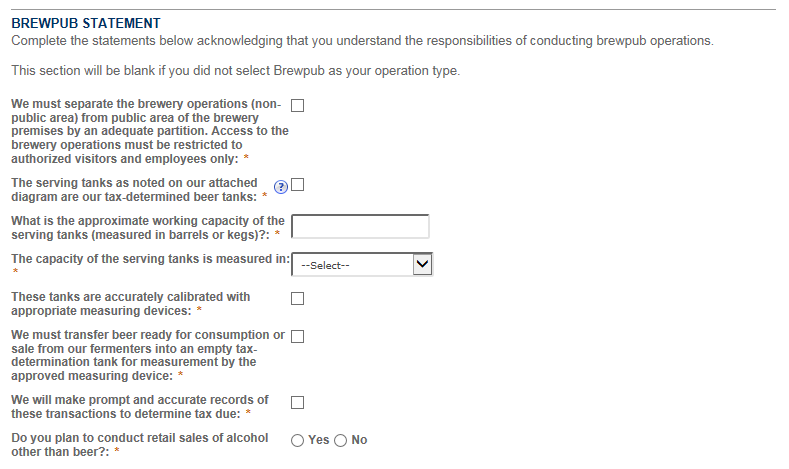
Task: Tick the prompt and accurate records checkbox
Action: 297,402
